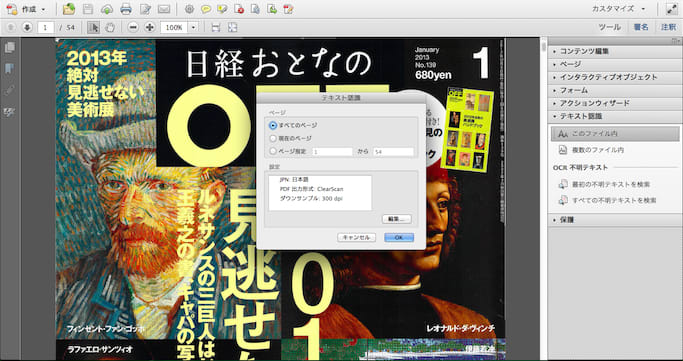
Task: Open the 注釈 tab
Action: [x=668, y=27]
